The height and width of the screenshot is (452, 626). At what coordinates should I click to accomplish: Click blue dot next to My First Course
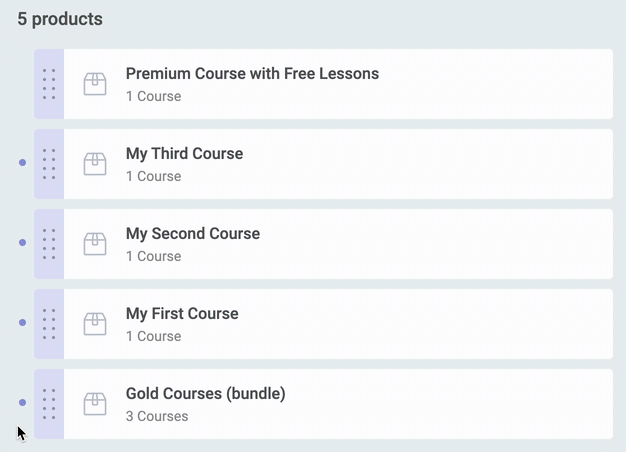point(23,322)
